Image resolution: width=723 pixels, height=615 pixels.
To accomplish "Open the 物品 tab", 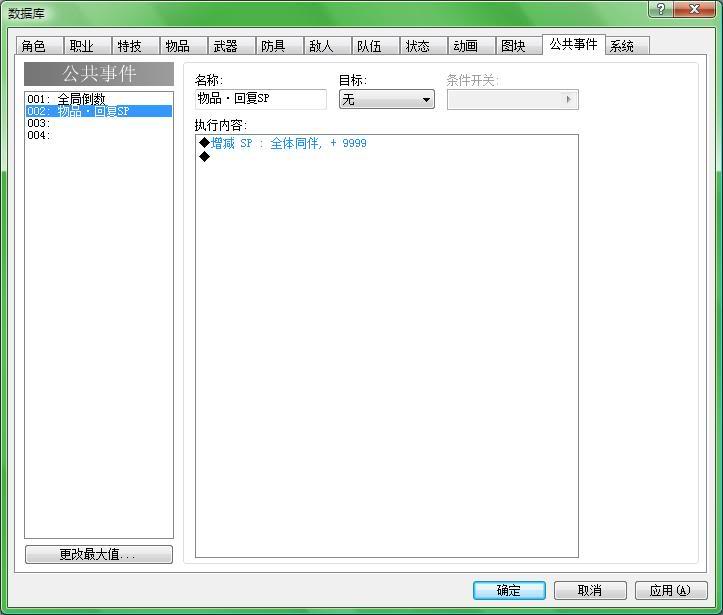I will point(184,46).
